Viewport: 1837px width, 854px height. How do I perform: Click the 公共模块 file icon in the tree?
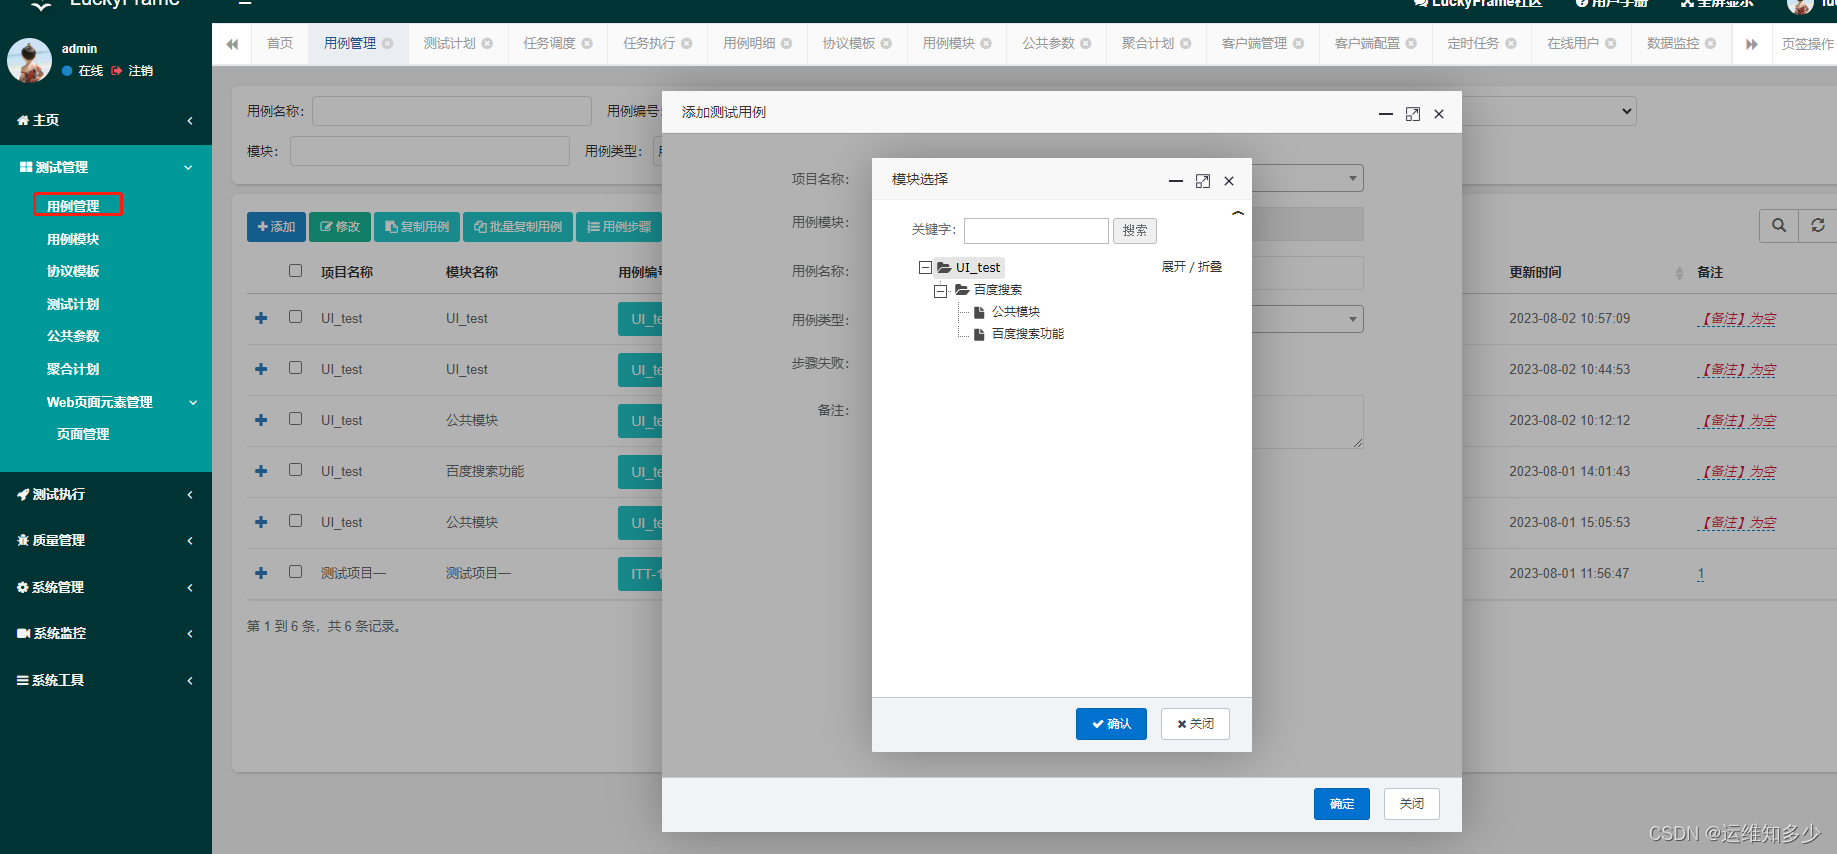click(979, 312)
